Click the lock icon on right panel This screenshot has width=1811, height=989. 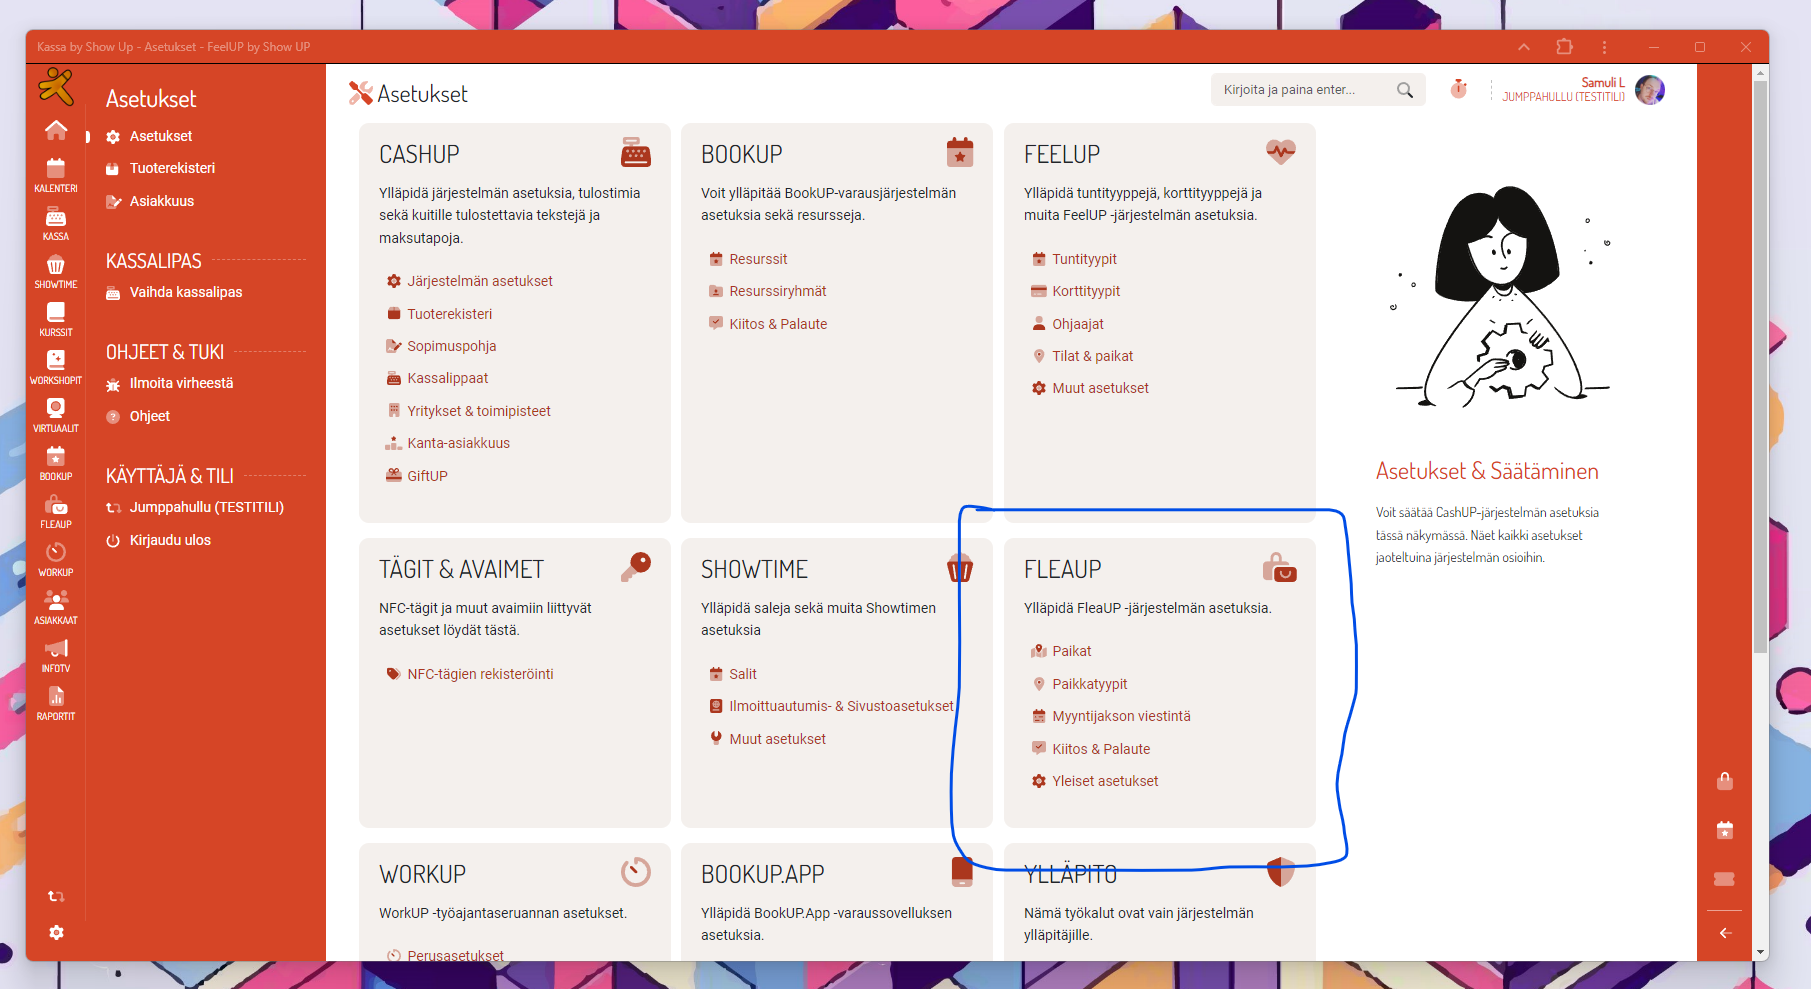pyautogui.click(x=1725, y=781)
